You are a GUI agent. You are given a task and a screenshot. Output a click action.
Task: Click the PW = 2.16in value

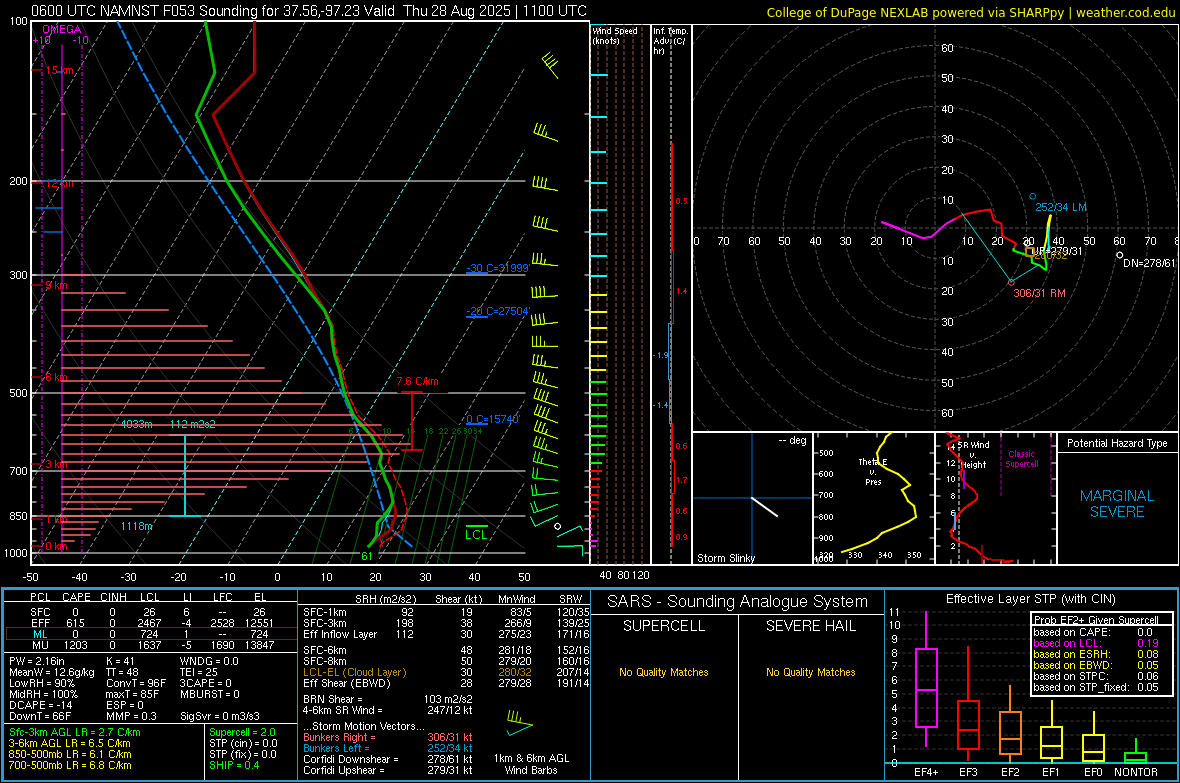coord(37,661)
